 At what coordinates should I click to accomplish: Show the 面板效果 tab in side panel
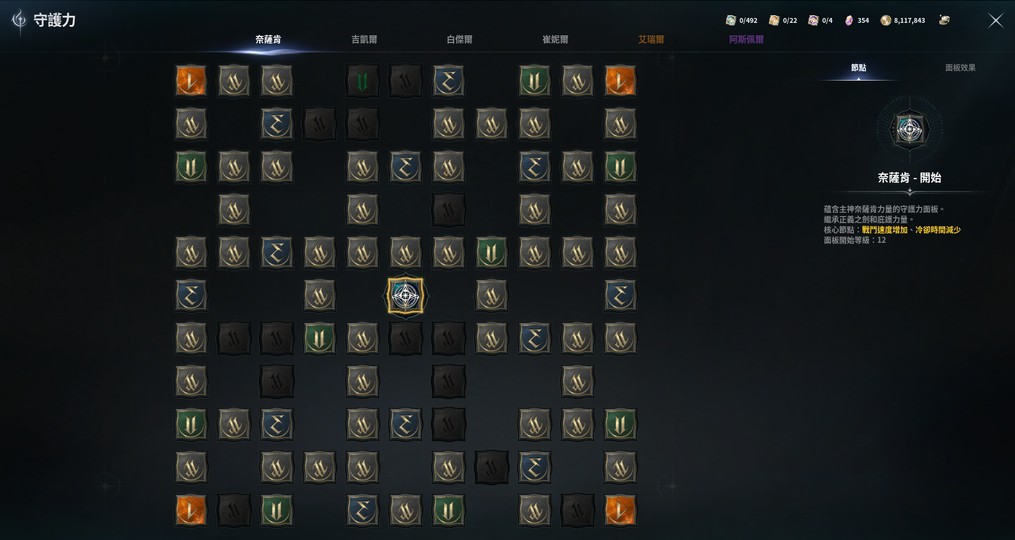click(960, 67)
